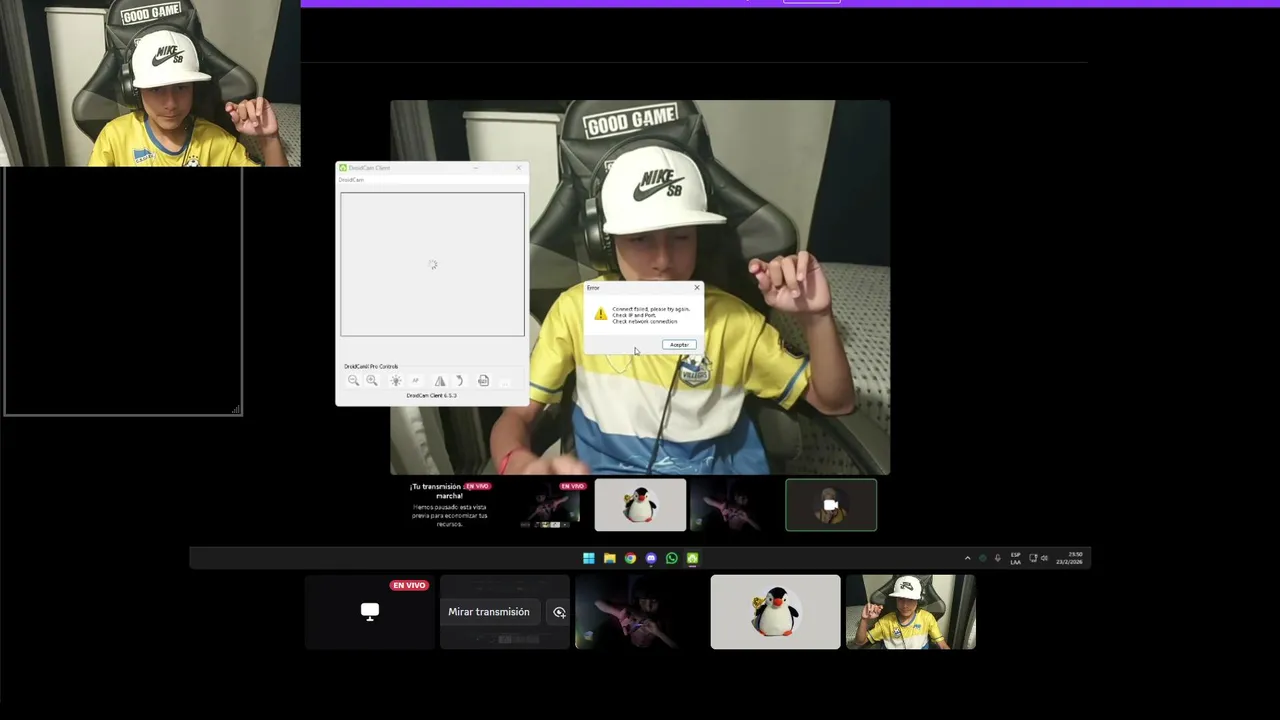Click the DroidCamX Pro Controls label
The height and width of the screenshot is (720, 1280).
(x=371, y=367)
